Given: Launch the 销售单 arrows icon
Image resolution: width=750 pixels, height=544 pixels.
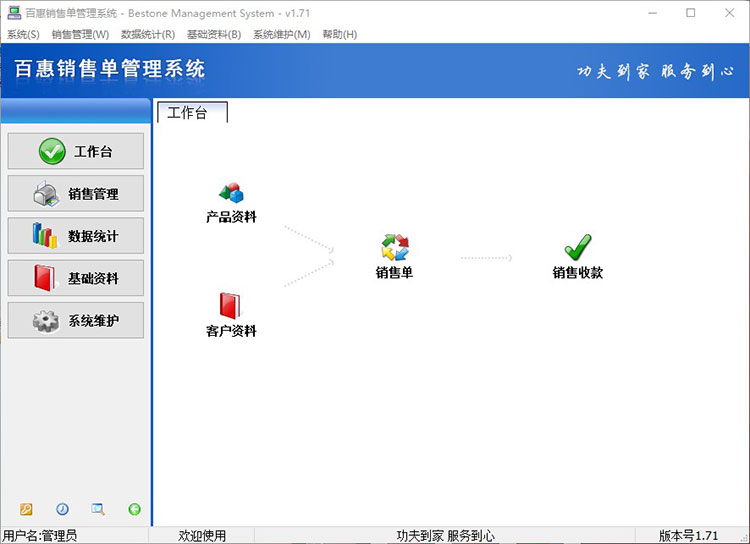Looking at the screenshot, I should (x=395, y=247).
